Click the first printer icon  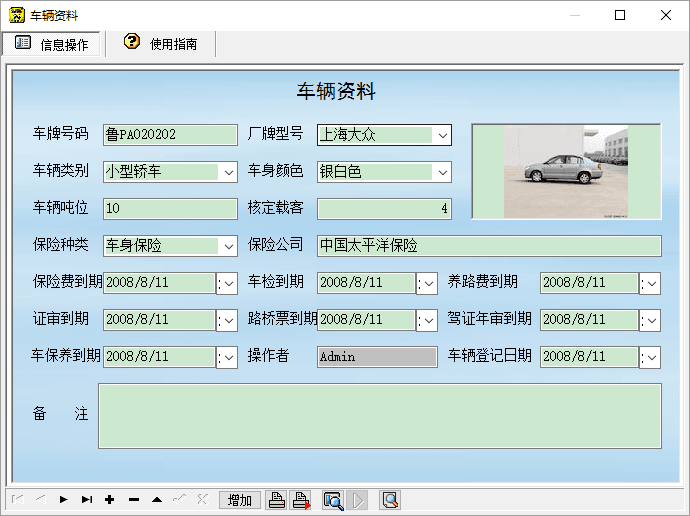tap(277, 500)
